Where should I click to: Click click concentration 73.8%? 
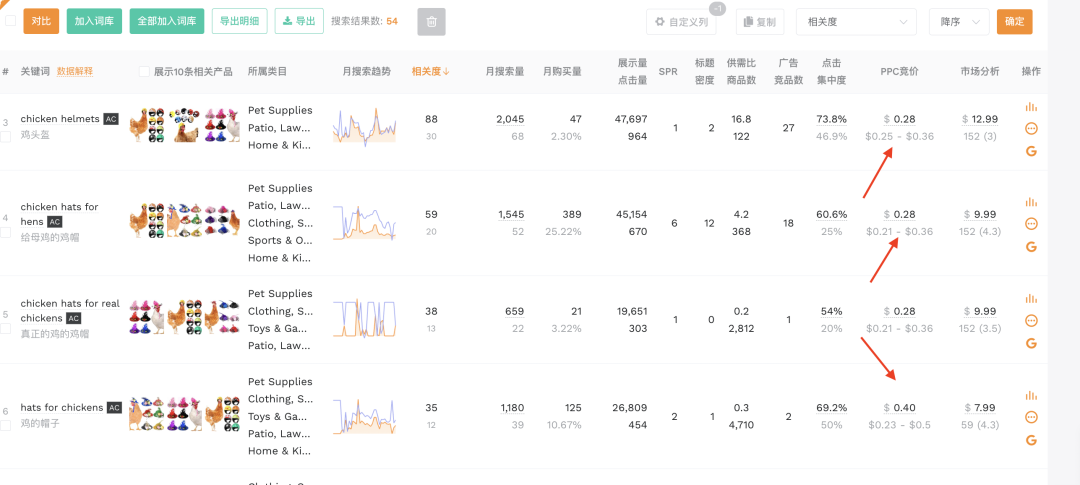pos(831,119)
